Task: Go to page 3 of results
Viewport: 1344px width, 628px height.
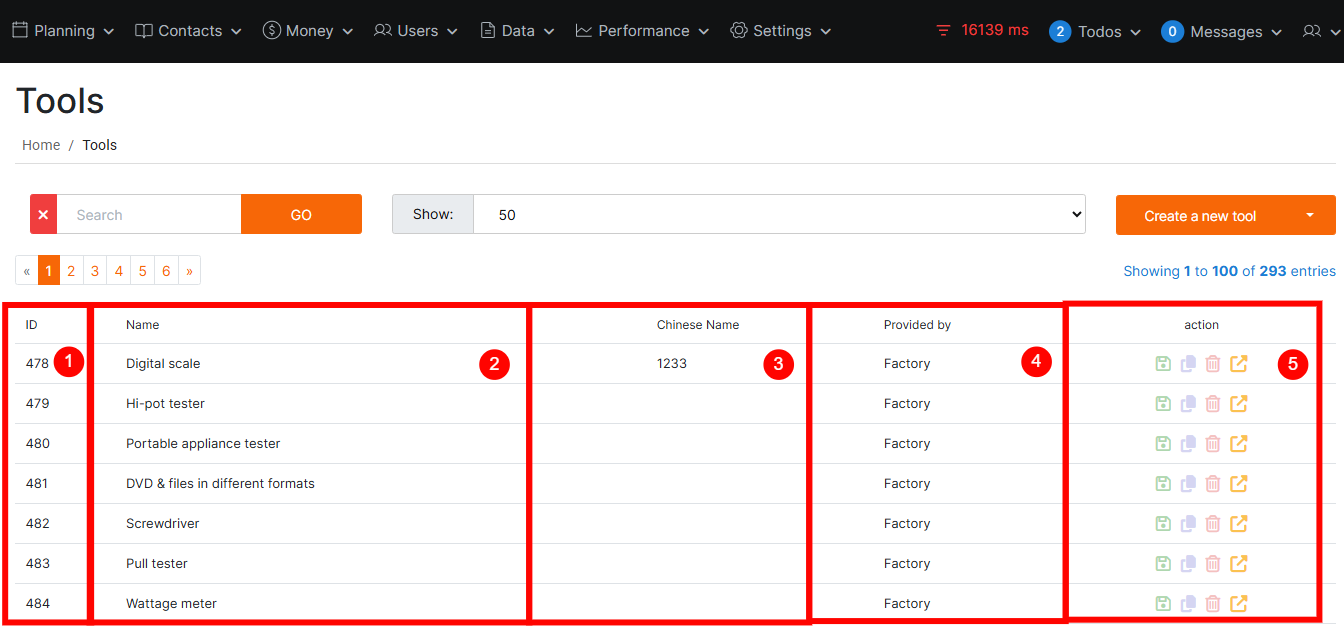Action: 95,271
